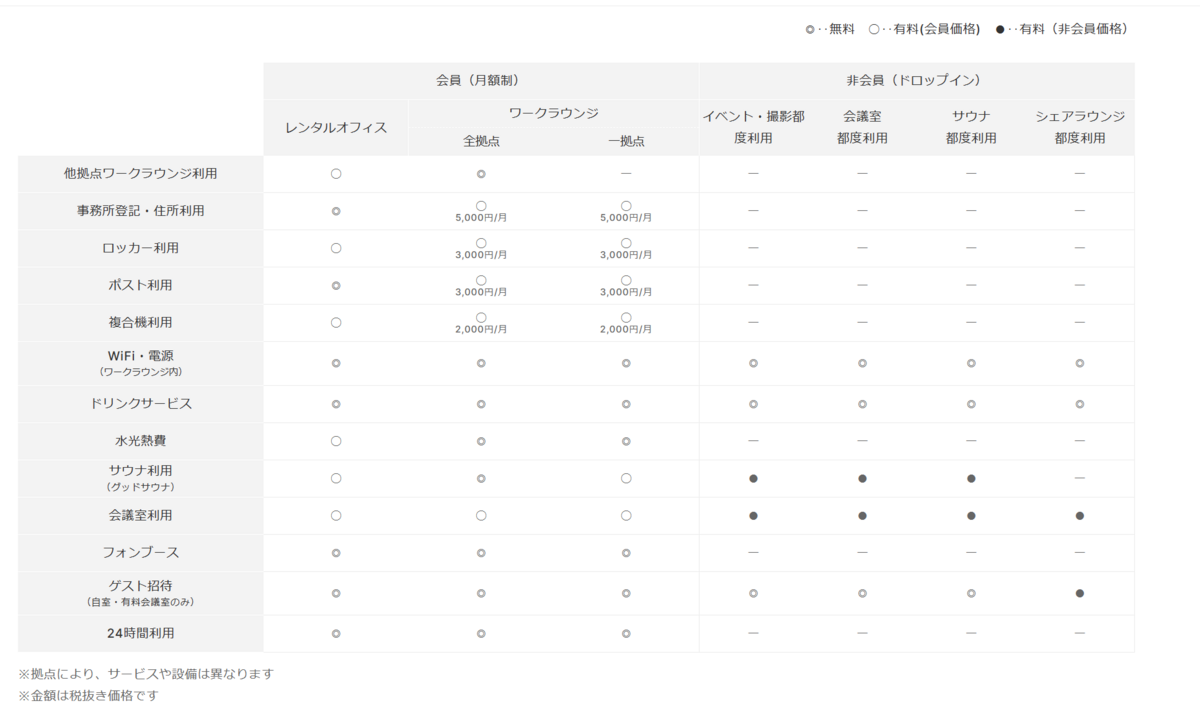Click the 無料 legend circle icon

point(810,29)
